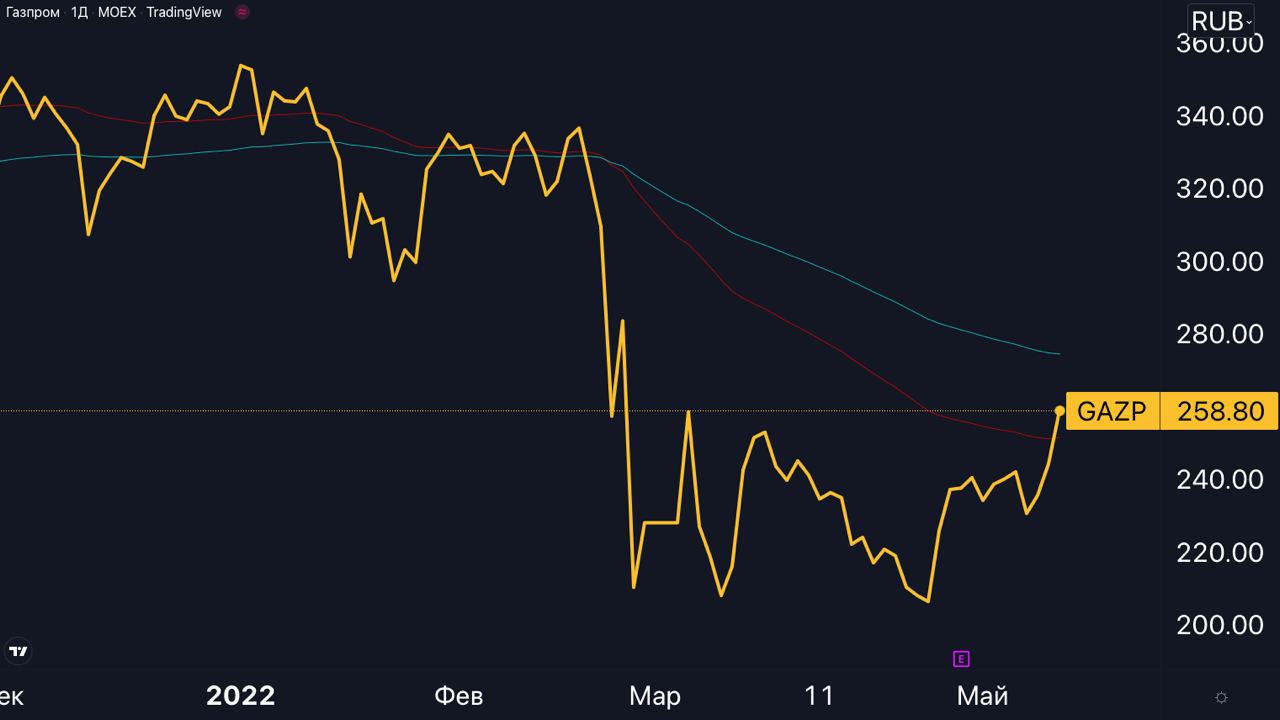This screenshot has height=720, width=1280.
Task: Click the MOEX exchange label
Action: click(x=117, y=12)
